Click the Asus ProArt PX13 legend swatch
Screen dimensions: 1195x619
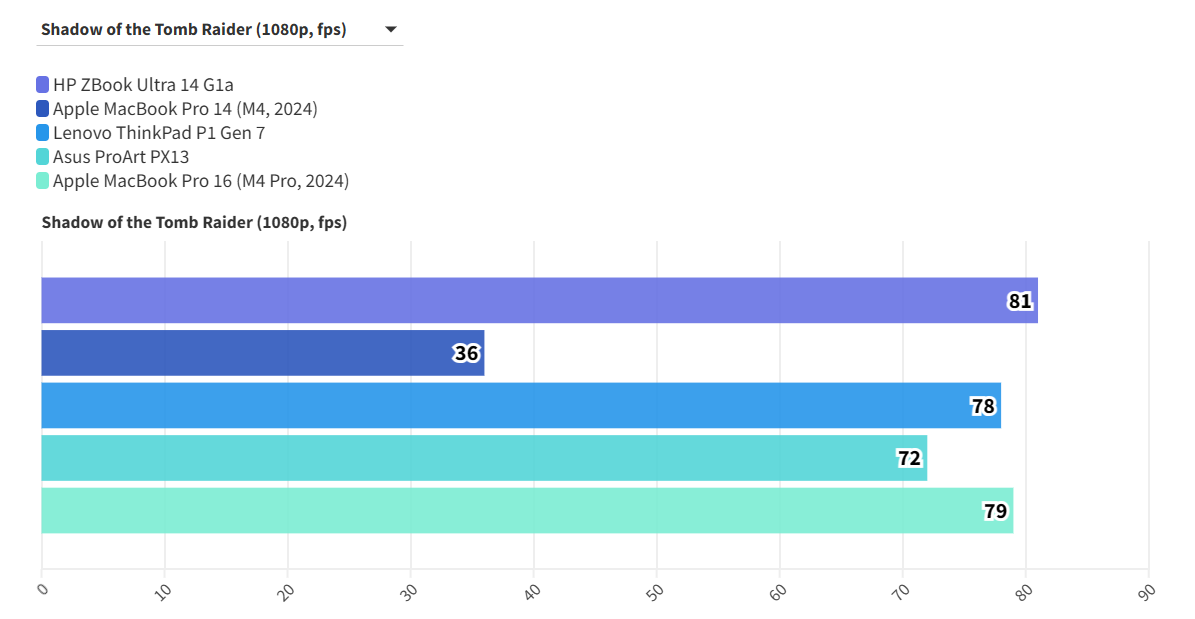[x=43, y=157]
